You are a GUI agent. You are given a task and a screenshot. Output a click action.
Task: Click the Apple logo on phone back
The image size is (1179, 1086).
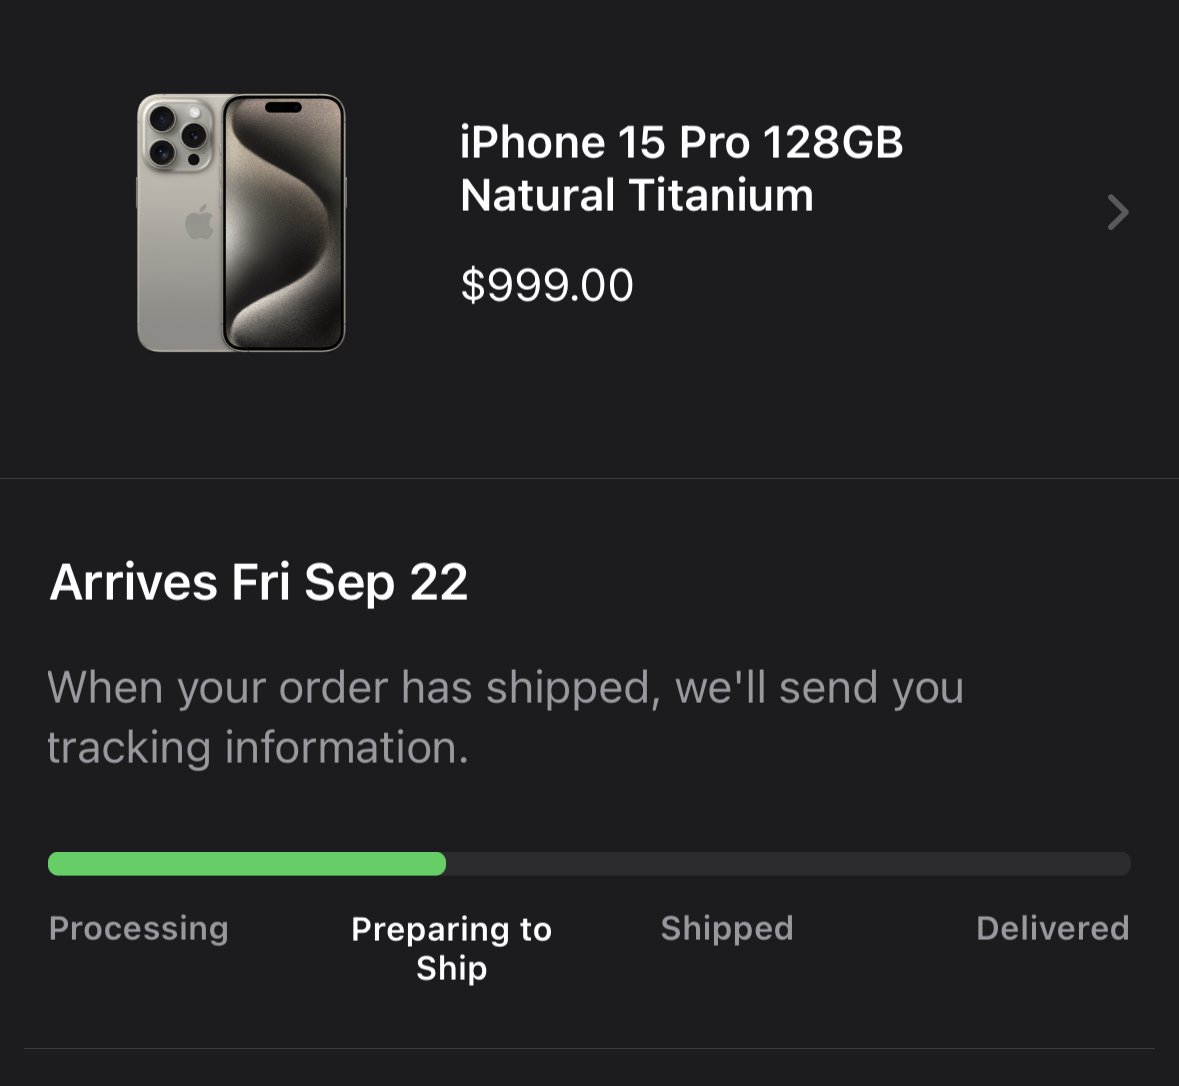(x=199, y=223)
